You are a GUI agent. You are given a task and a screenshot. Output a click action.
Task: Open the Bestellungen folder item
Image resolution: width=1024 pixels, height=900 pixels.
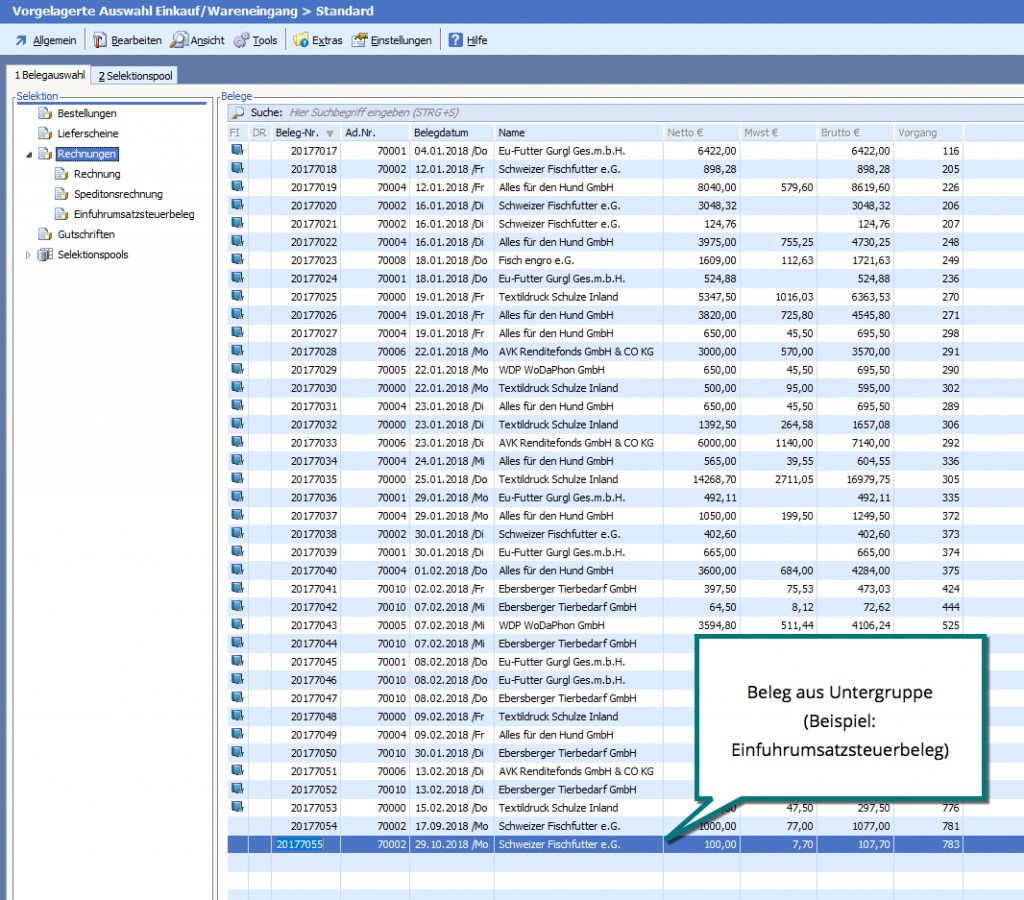(x=86, y=114)
